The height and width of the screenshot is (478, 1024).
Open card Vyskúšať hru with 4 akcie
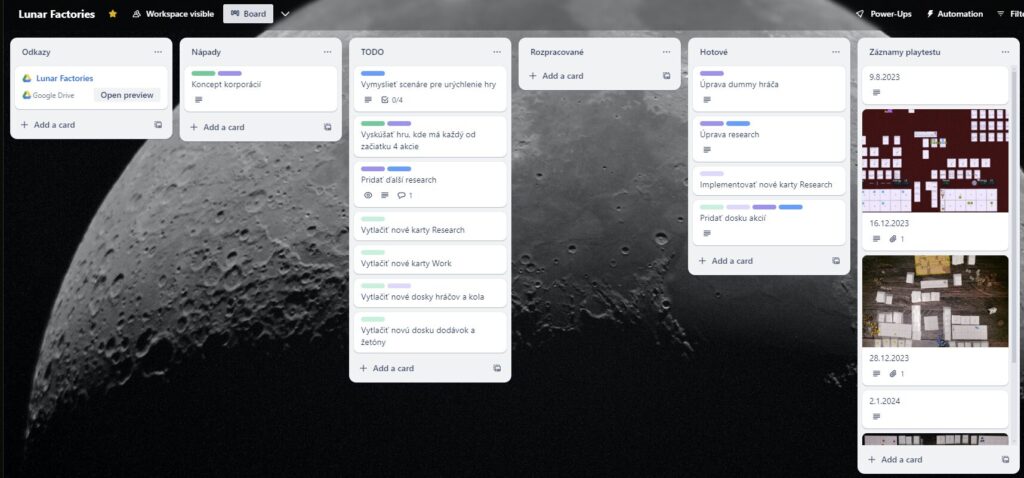pos(430,136)
